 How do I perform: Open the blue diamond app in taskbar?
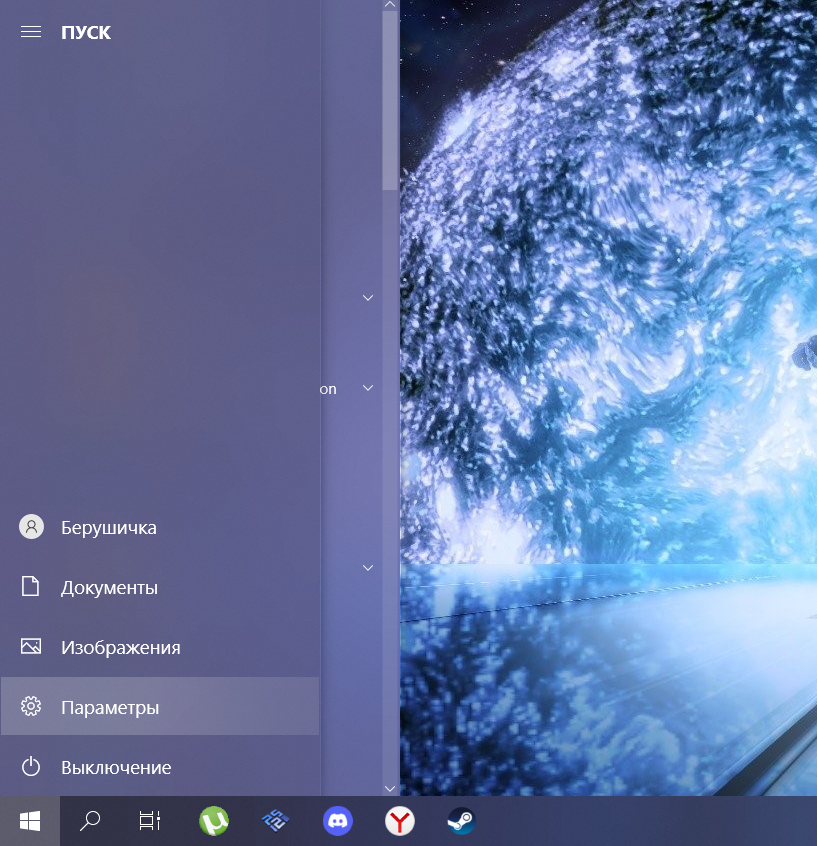click(276, 821)
